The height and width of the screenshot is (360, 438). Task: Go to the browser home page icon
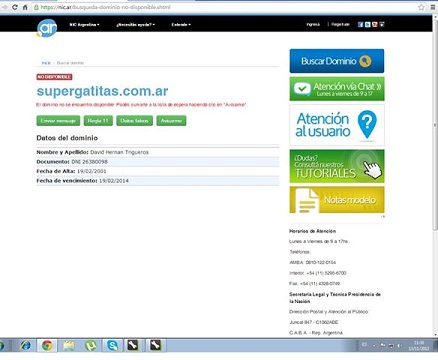pos(25,7)
